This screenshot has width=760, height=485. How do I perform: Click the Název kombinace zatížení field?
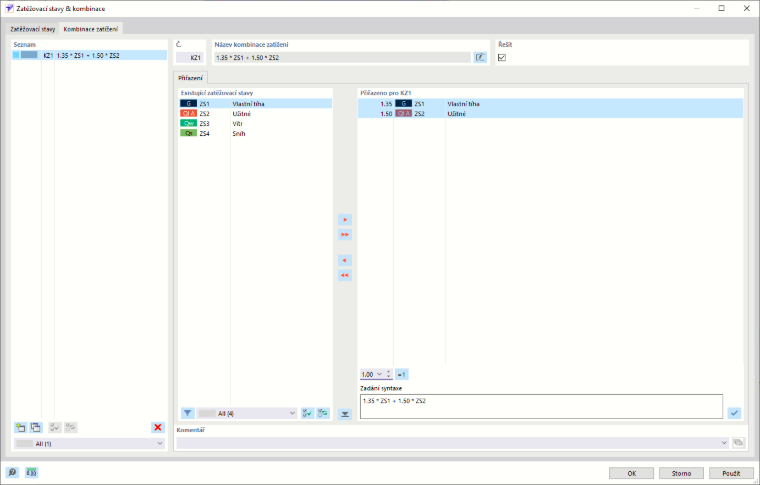coord(342,58)
